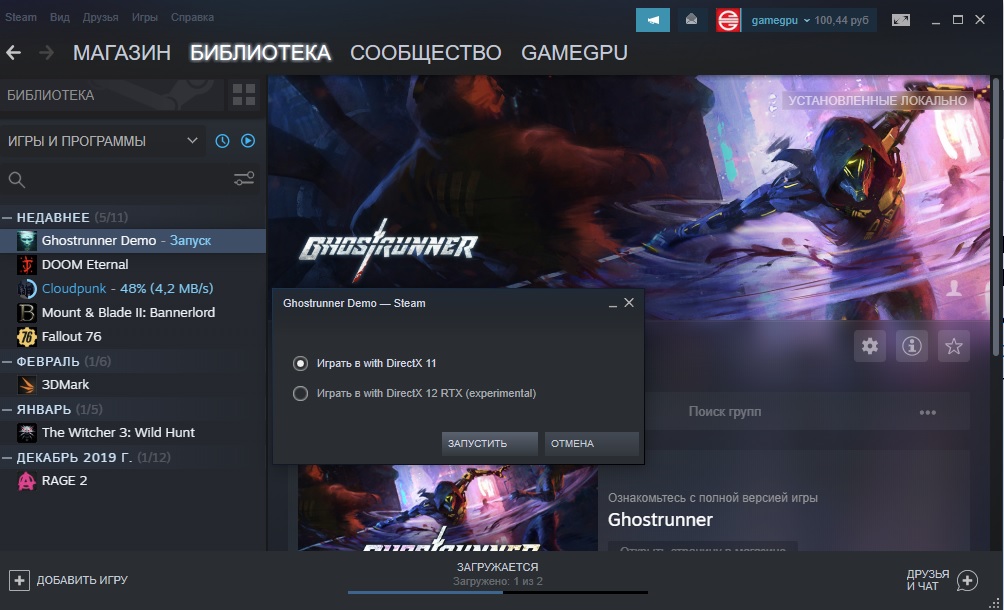Screen dimensions: 1004x610
Task: Click the plus icon next to Add Game
Action: tap(19, 581)
